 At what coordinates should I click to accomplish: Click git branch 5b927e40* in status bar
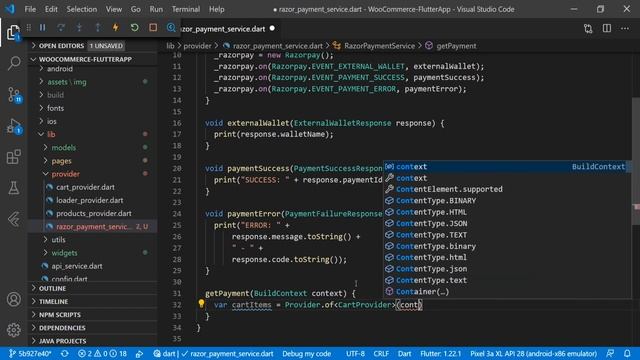tap(30, 353)
